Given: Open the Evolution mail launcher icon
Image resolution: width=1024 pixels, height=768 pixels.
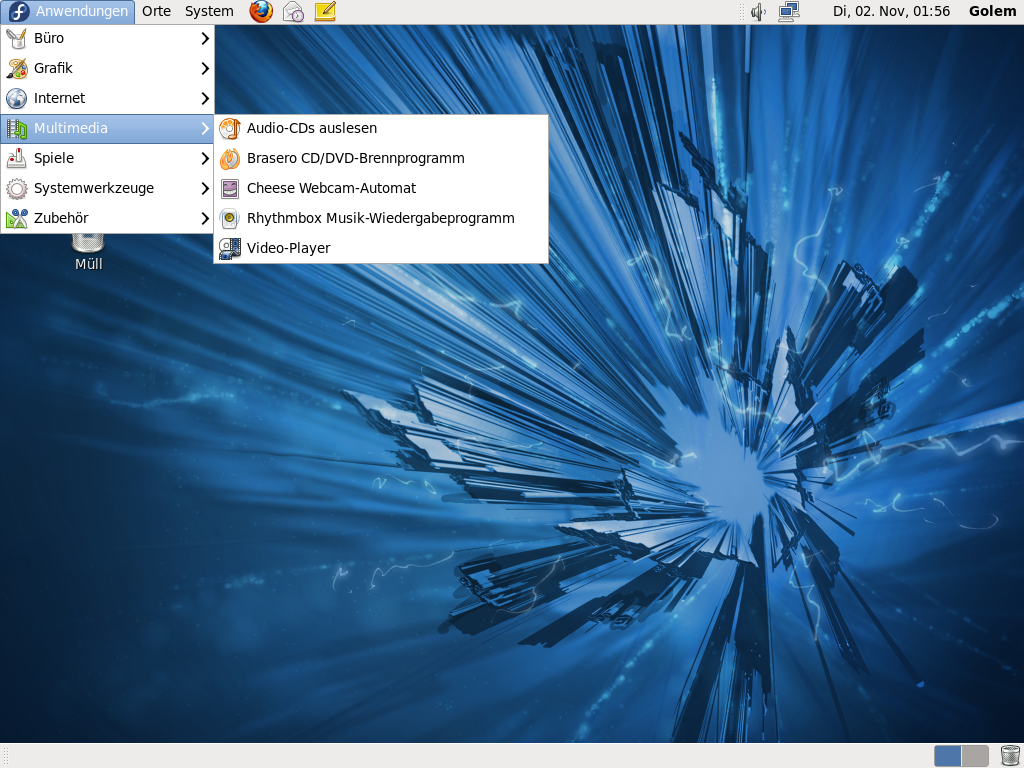Looking at the screenshot, I should pyautogui.click(x=293, y=12).
